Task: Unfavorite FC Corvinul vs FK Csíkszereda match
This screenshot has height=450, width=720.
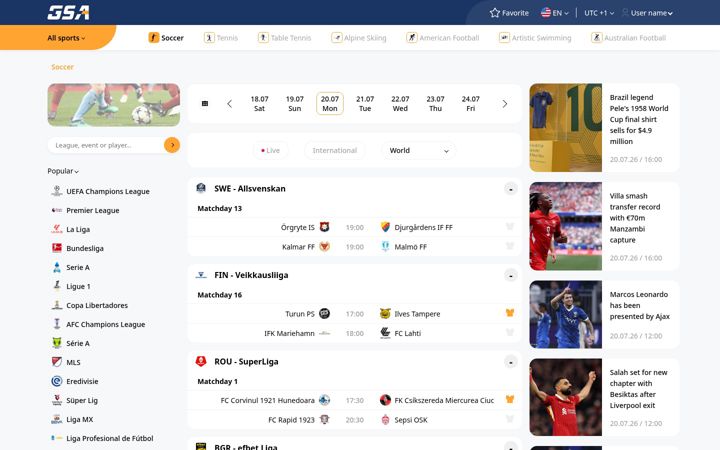Action: tap(510, 399)
